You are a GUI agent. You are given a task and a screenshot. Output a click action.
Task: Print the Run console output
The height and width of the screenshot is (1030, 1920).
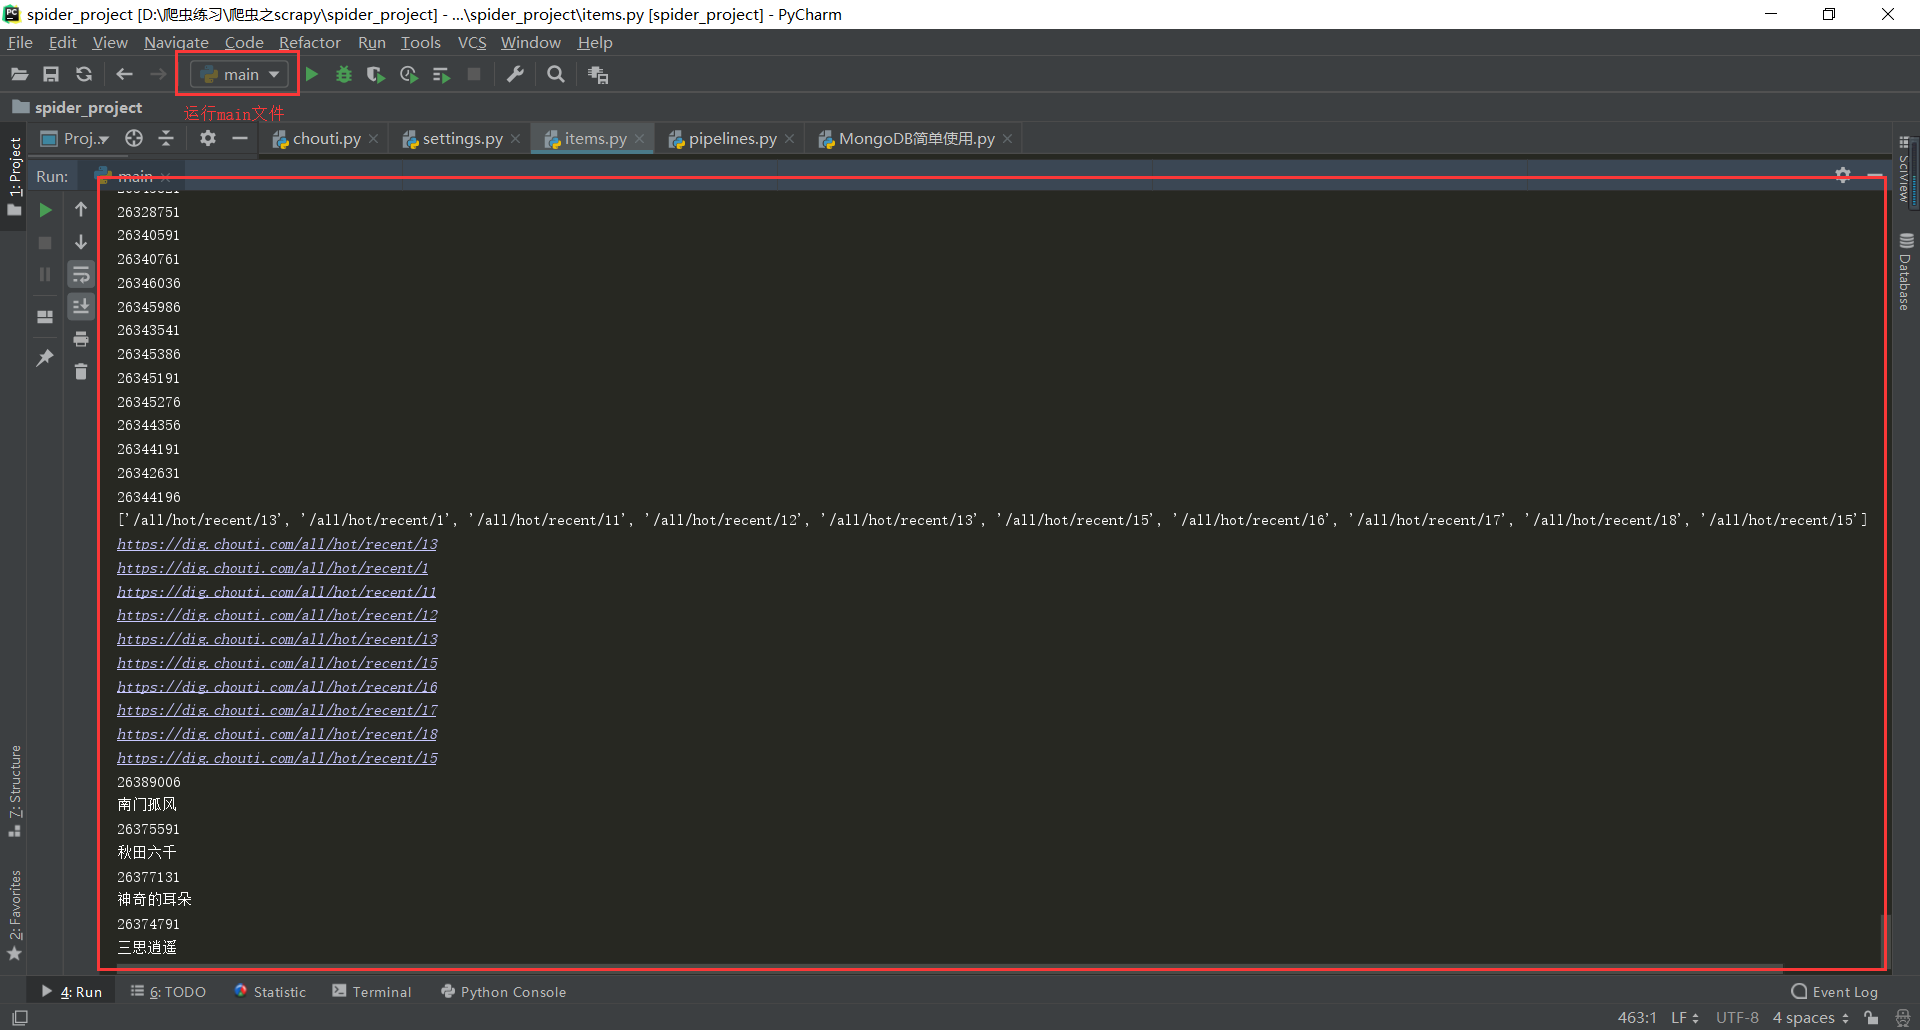coord(81,339)
